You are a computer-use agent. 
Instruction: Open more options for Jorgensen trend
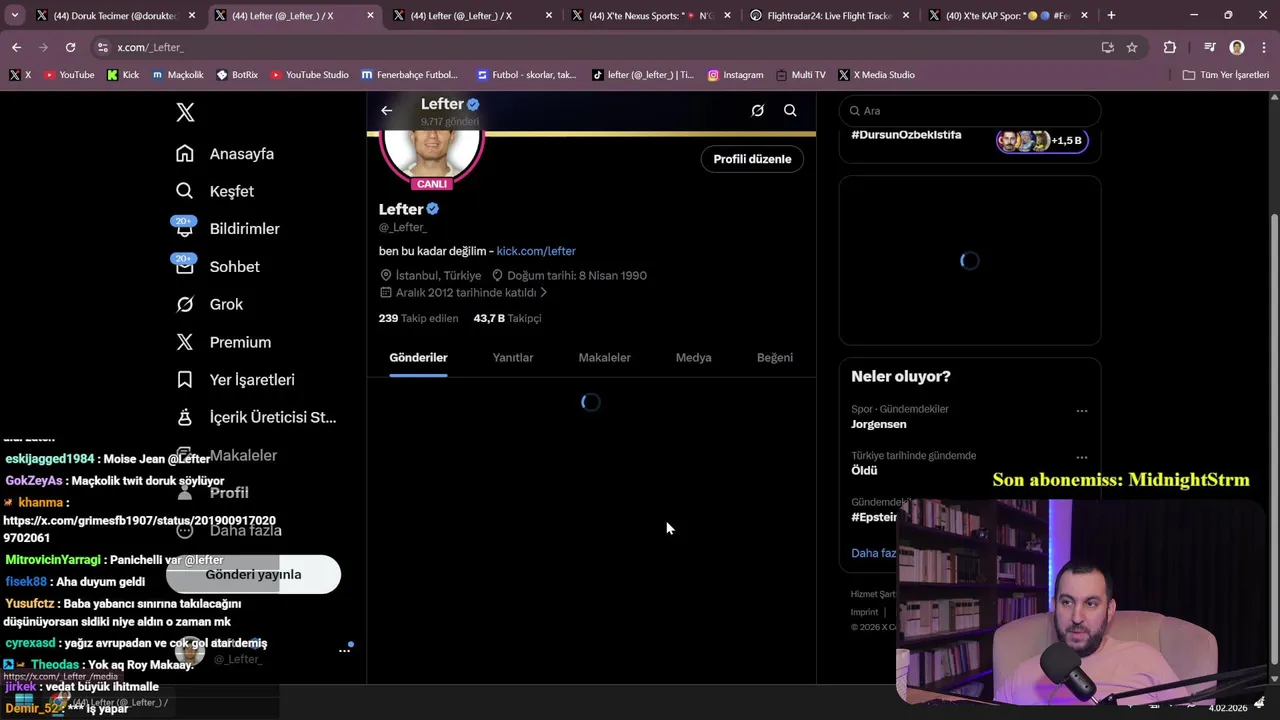click(1081, 411)
